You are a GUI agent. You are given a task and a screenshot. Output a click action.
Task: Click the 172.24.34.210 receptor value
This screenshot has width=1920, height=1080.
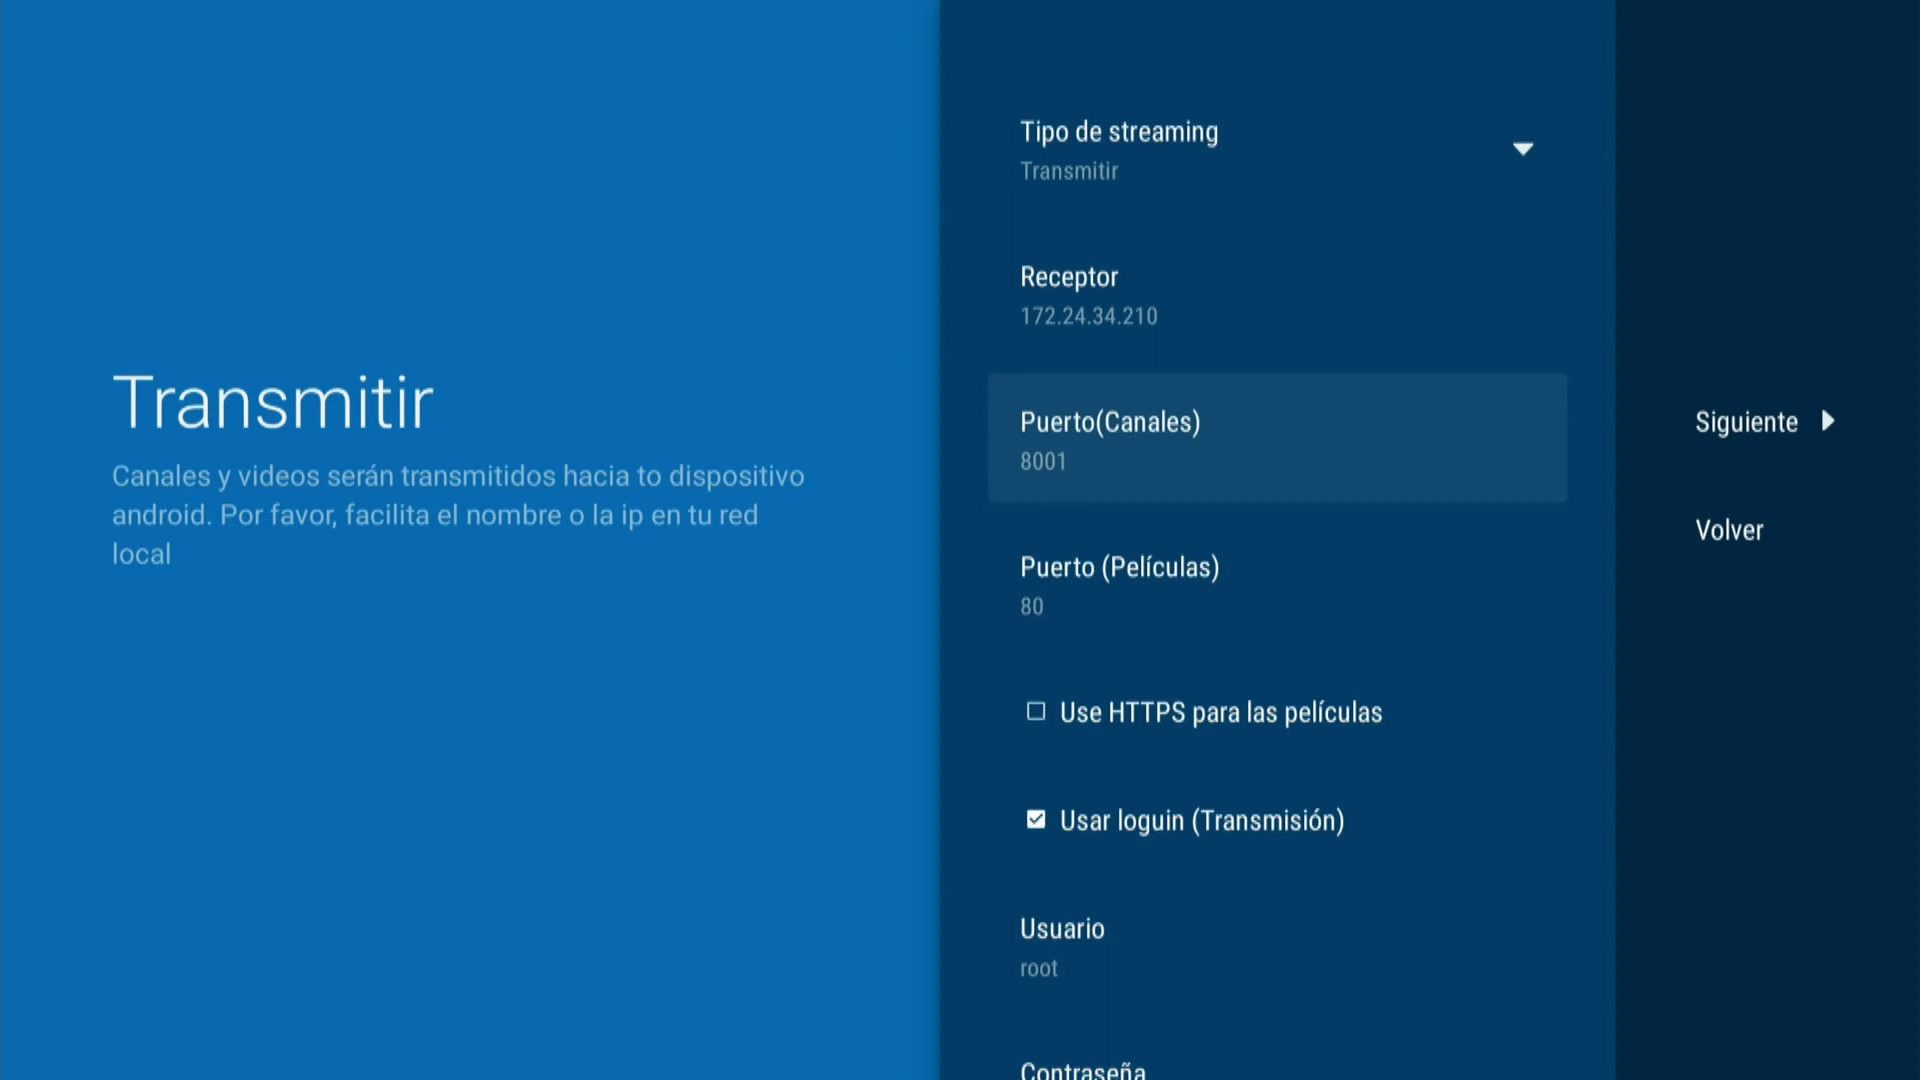pyautogui.click(x=1088, y=317)
